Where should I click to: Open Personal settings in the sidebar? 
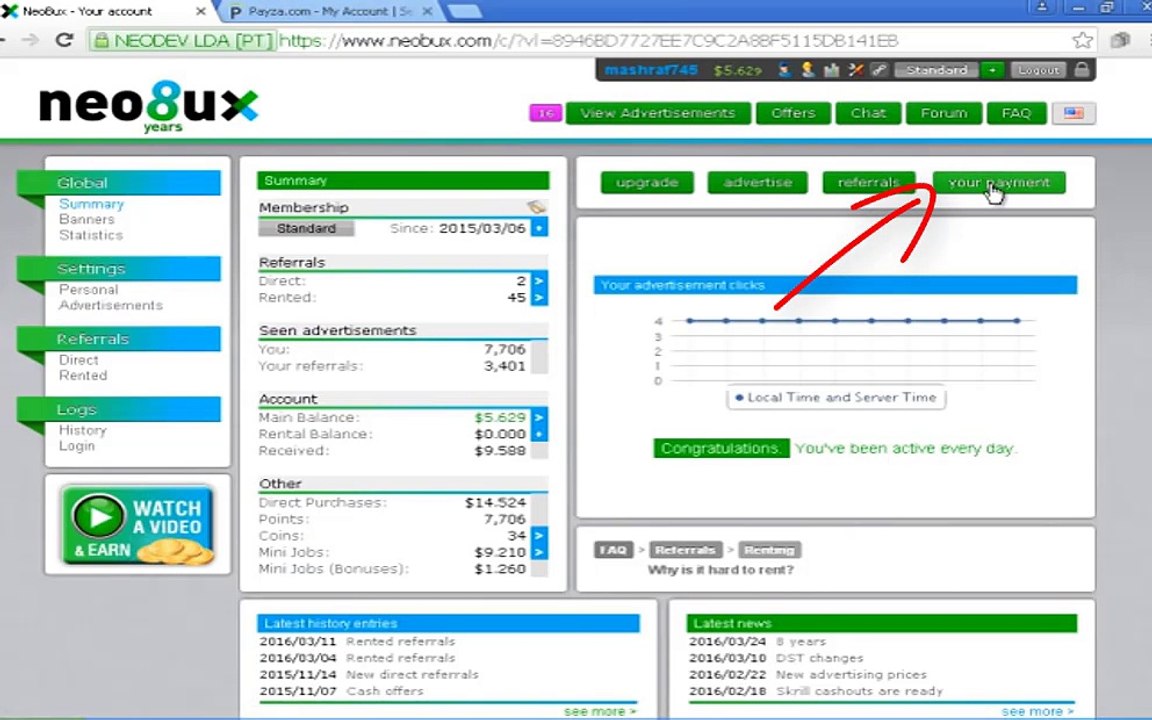(88, 289)
